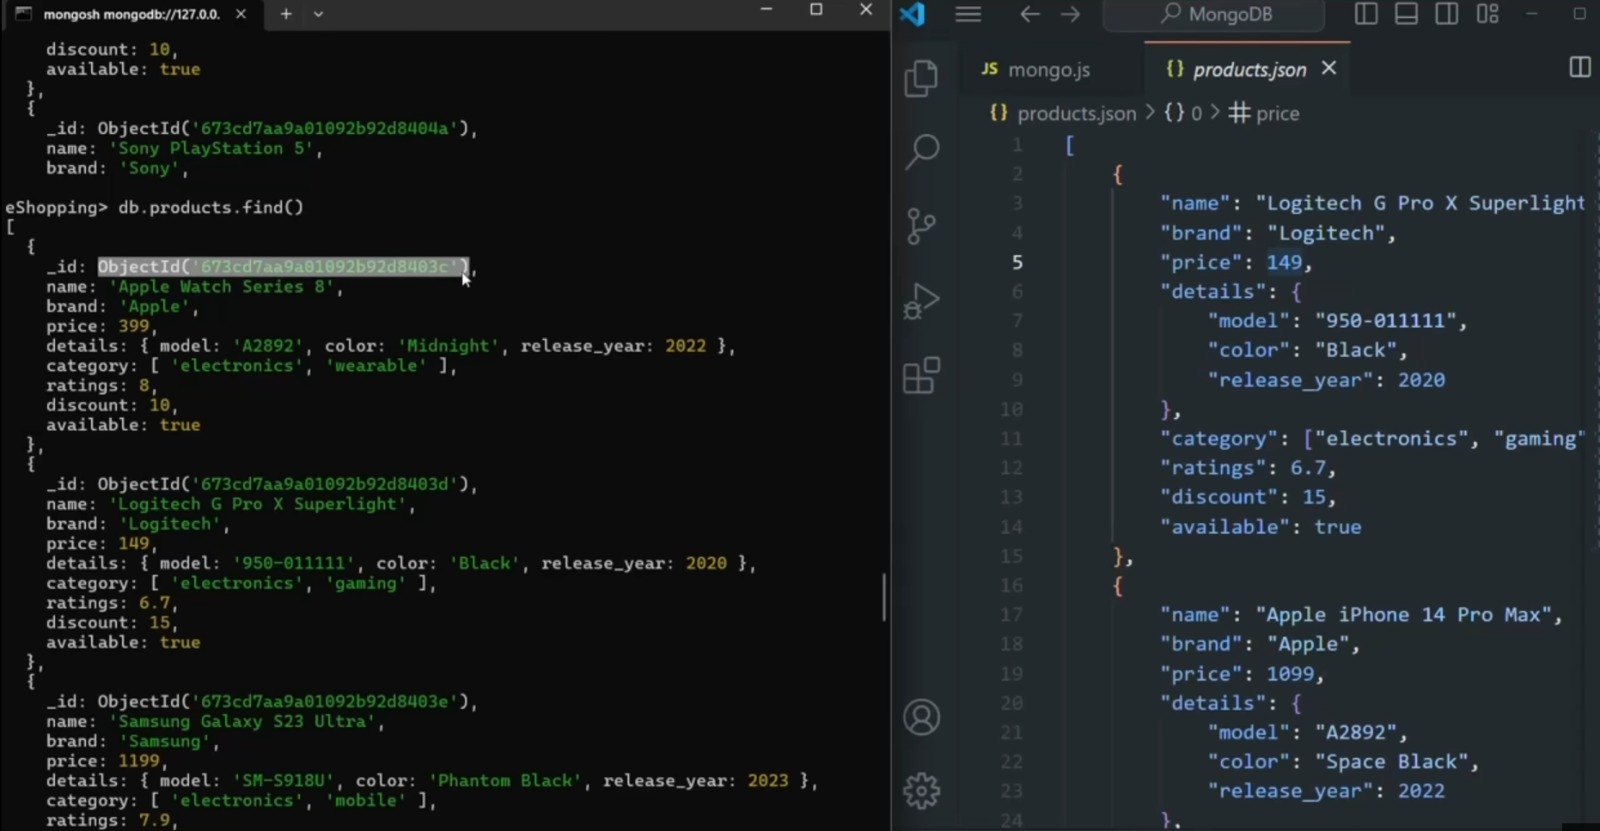Close the mongosh terminal tab
This screenshot has width=1600, height=831.
(241, 14)
